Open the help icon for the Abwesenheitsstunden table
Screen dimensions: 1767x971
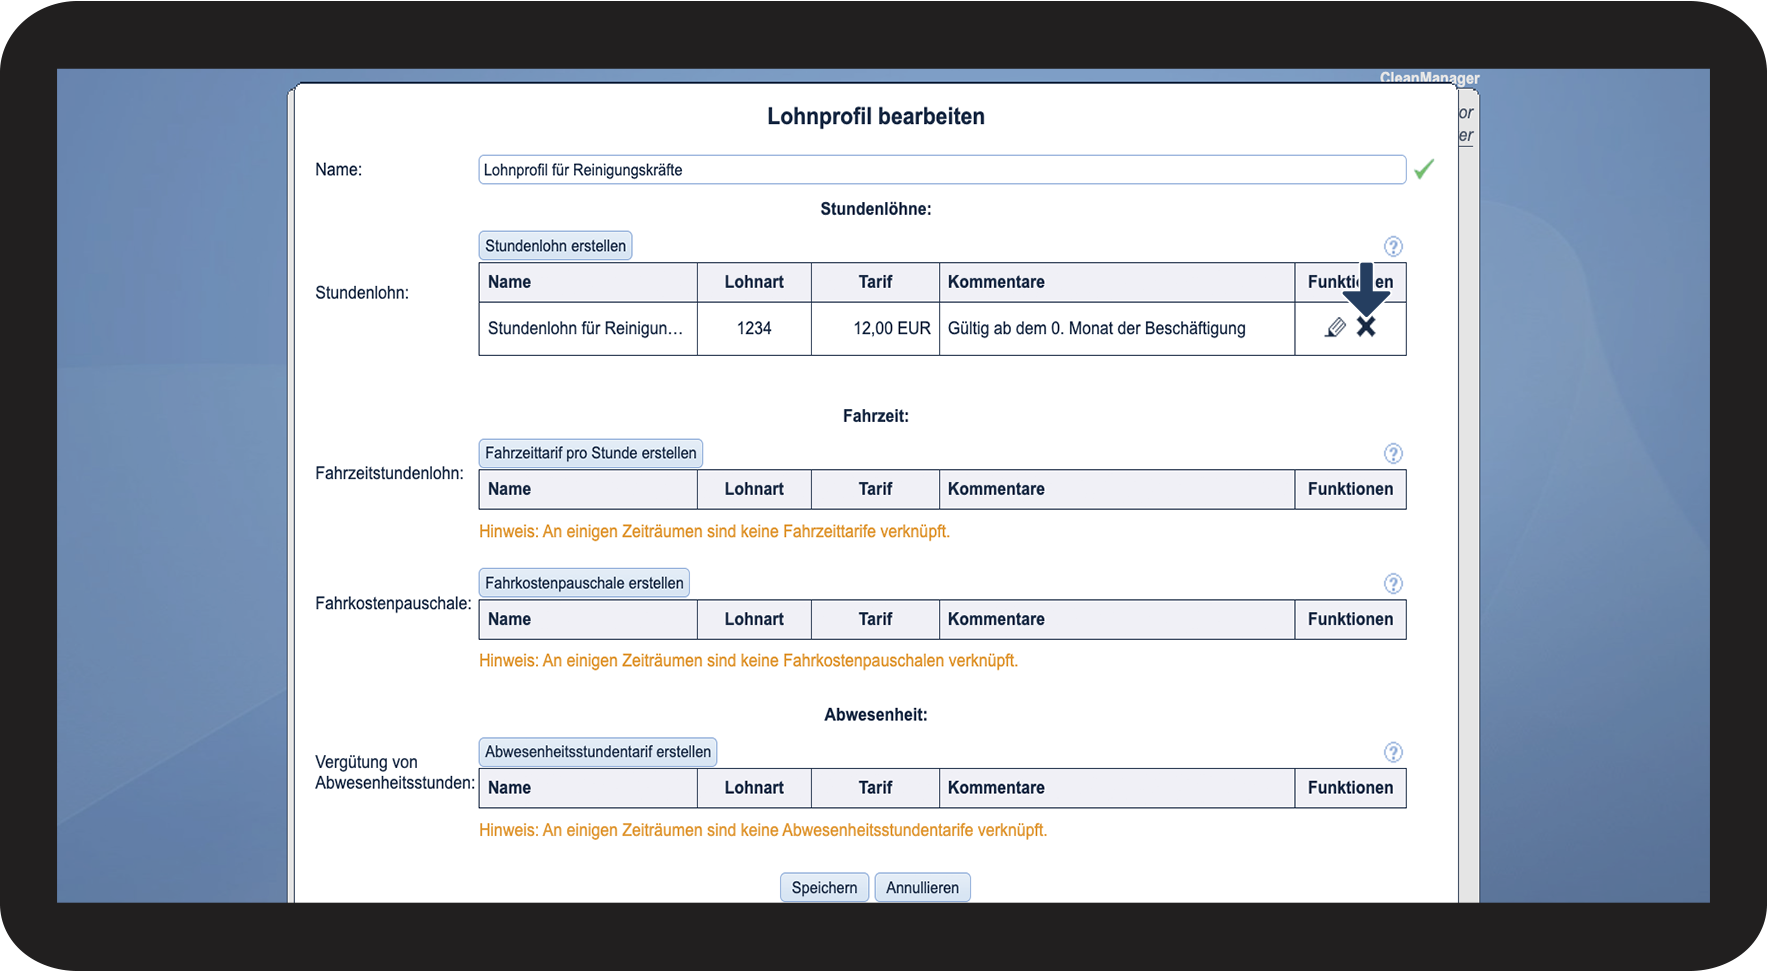(x=1393, y=752)
